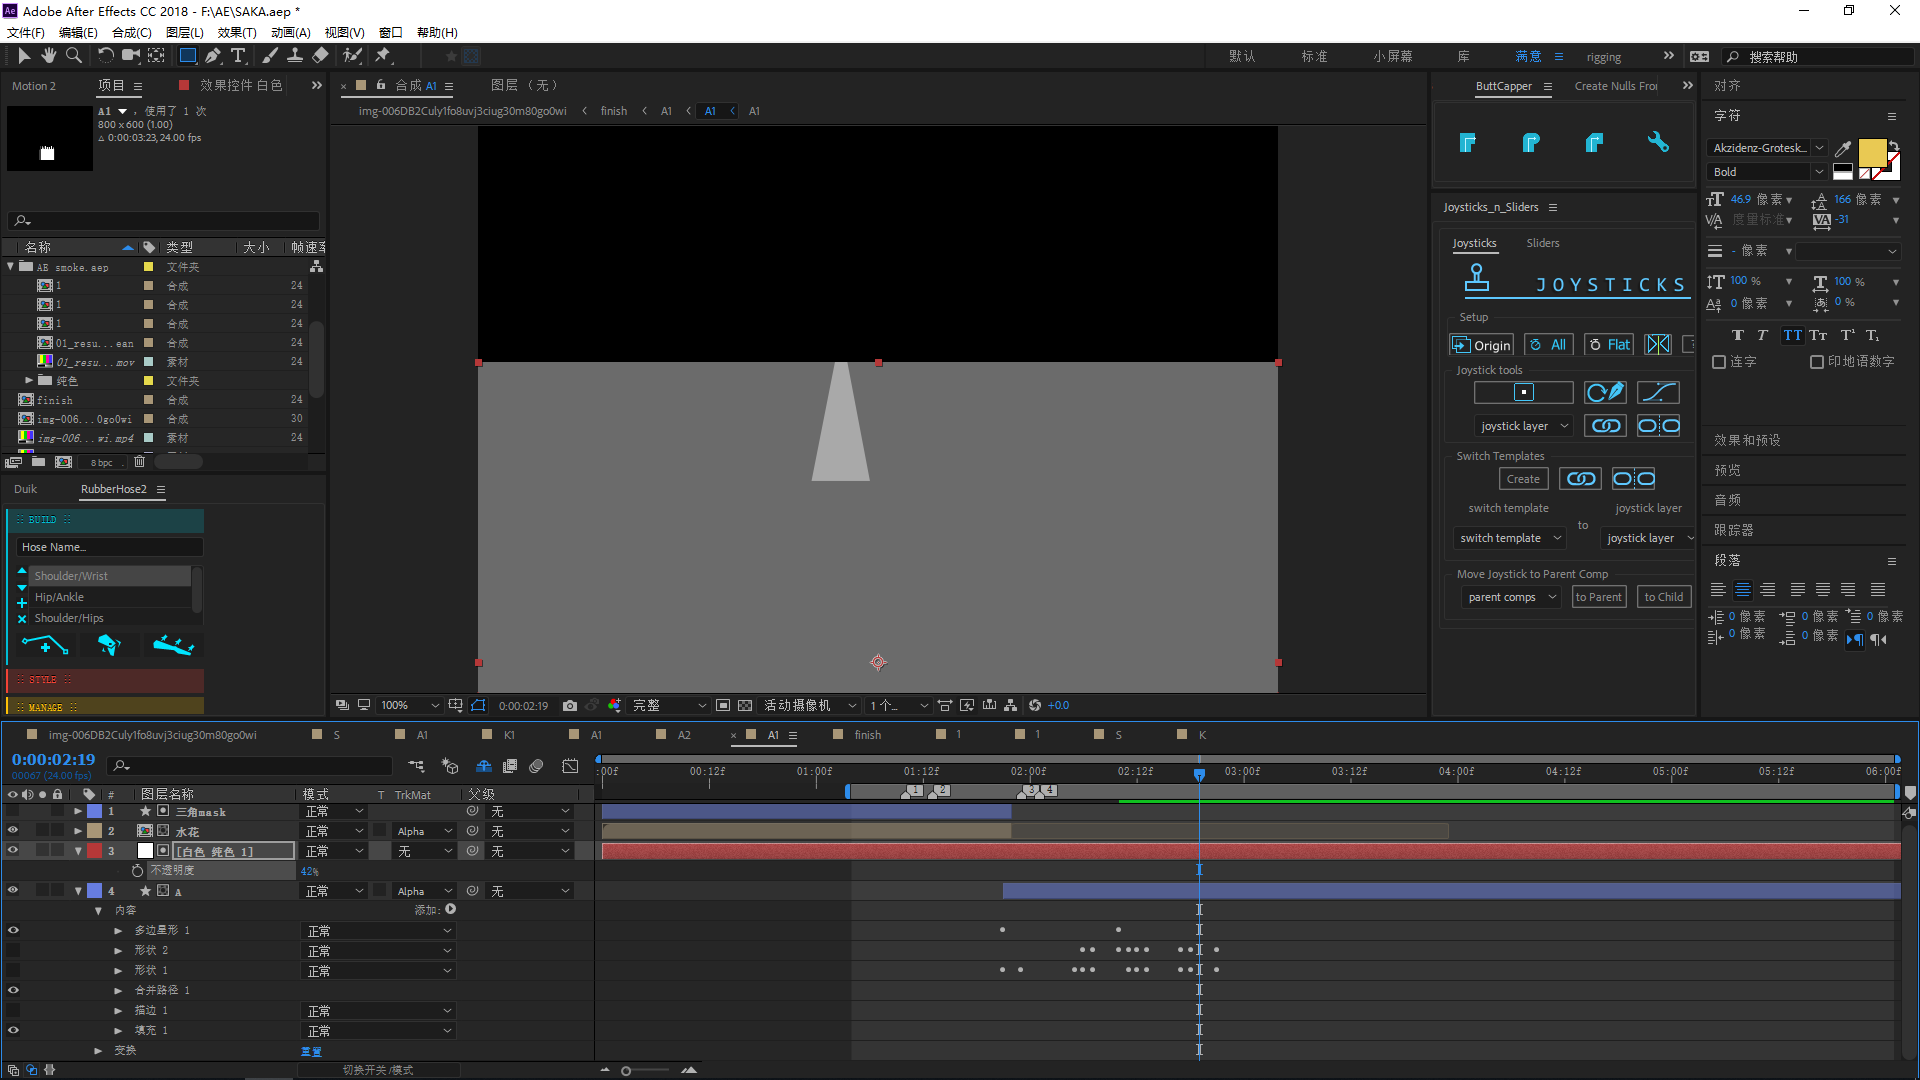Hide the 水花 layer with eye icon
The height and width of the screenshot is (1080, 1920).
[x=13, y=831]
